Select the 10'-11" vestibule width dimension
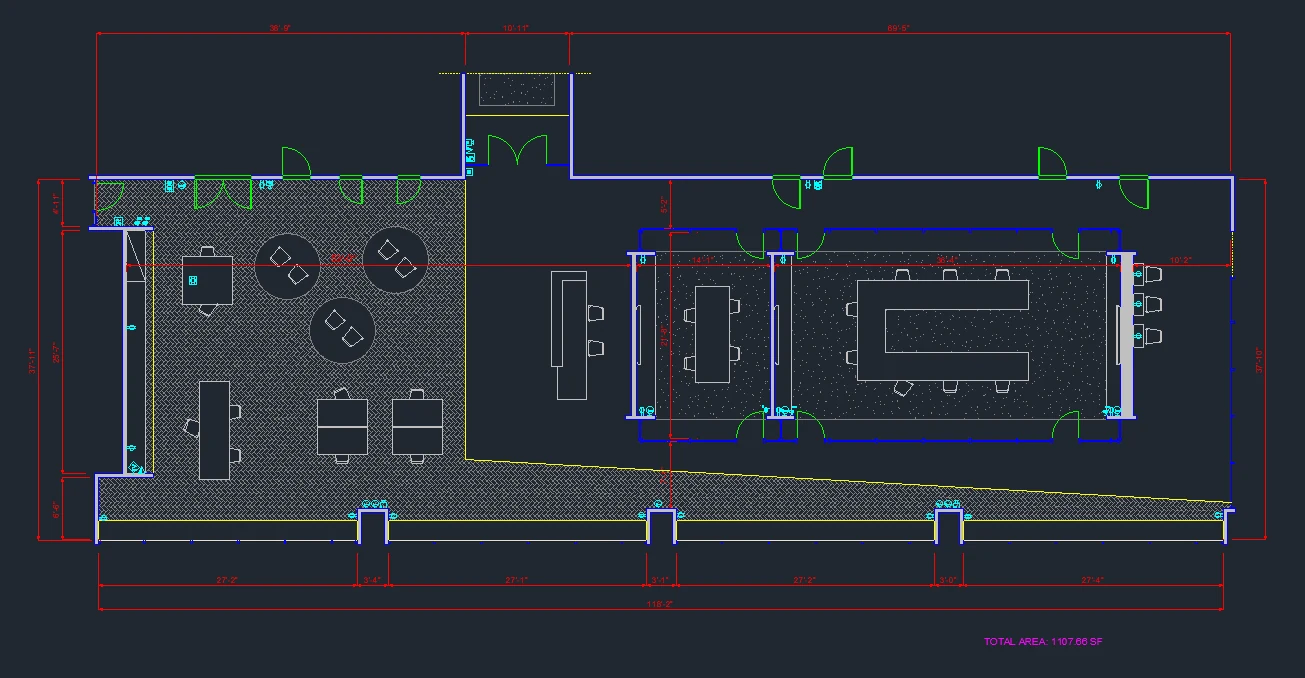Screen dimensions: 1305x678 click(516, 28)
